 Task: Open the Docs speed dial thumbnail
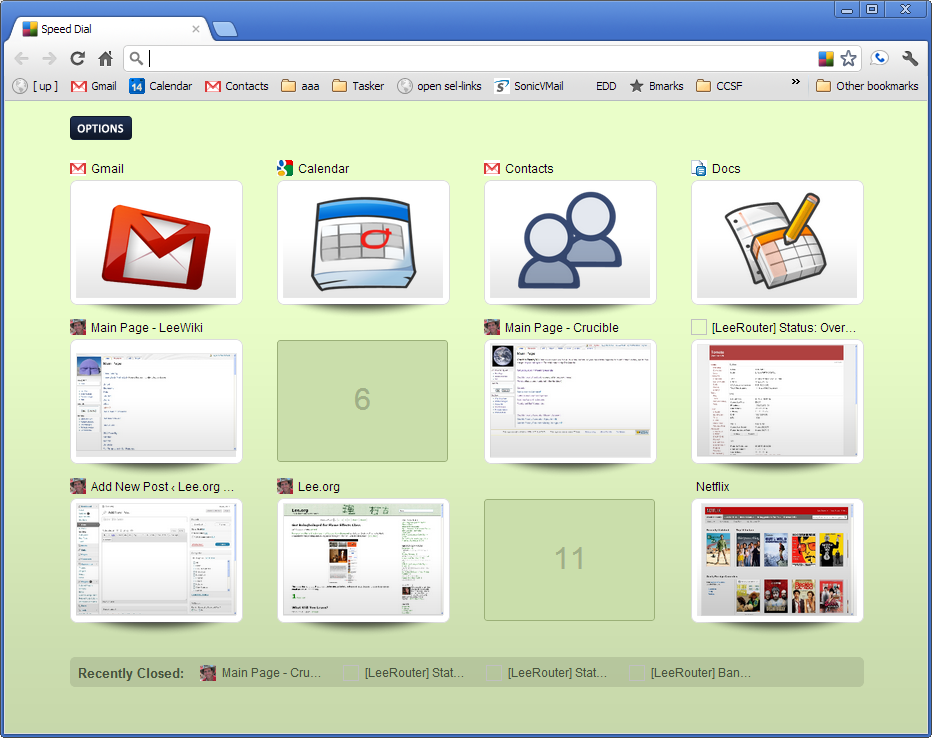(777, 242)
